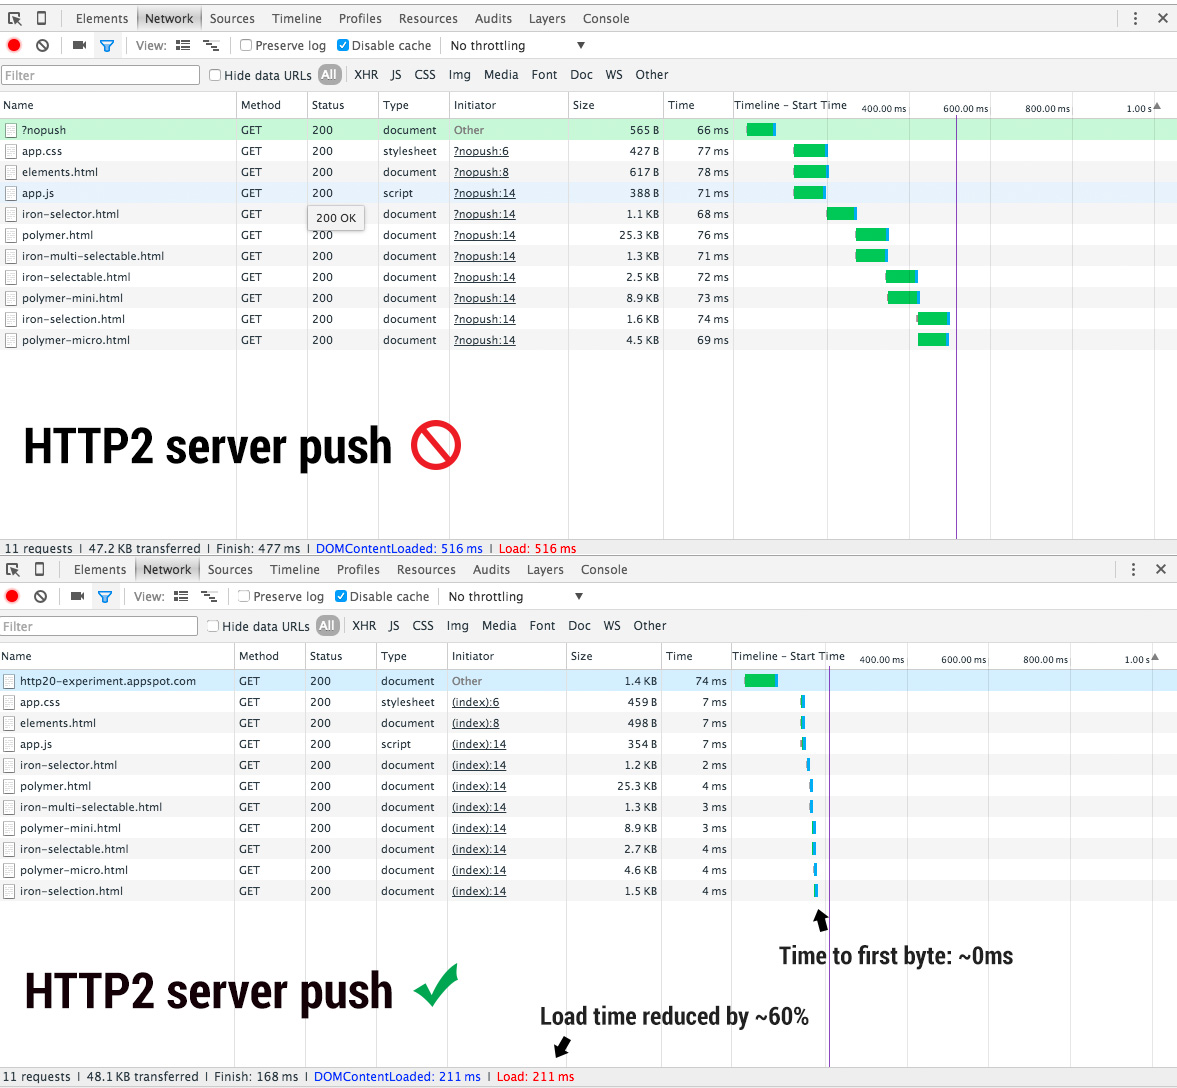Open No throttling dropdown in bottom panel
This screenshot has height=1088, width=1177.
coord(515,597)
